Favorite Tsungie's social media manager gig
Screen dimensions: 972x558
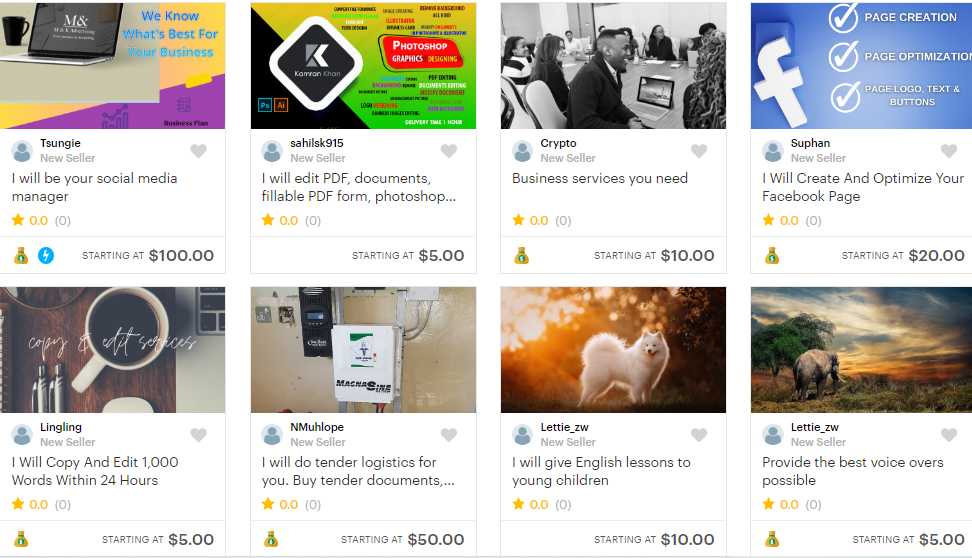(x=198, y=151)
